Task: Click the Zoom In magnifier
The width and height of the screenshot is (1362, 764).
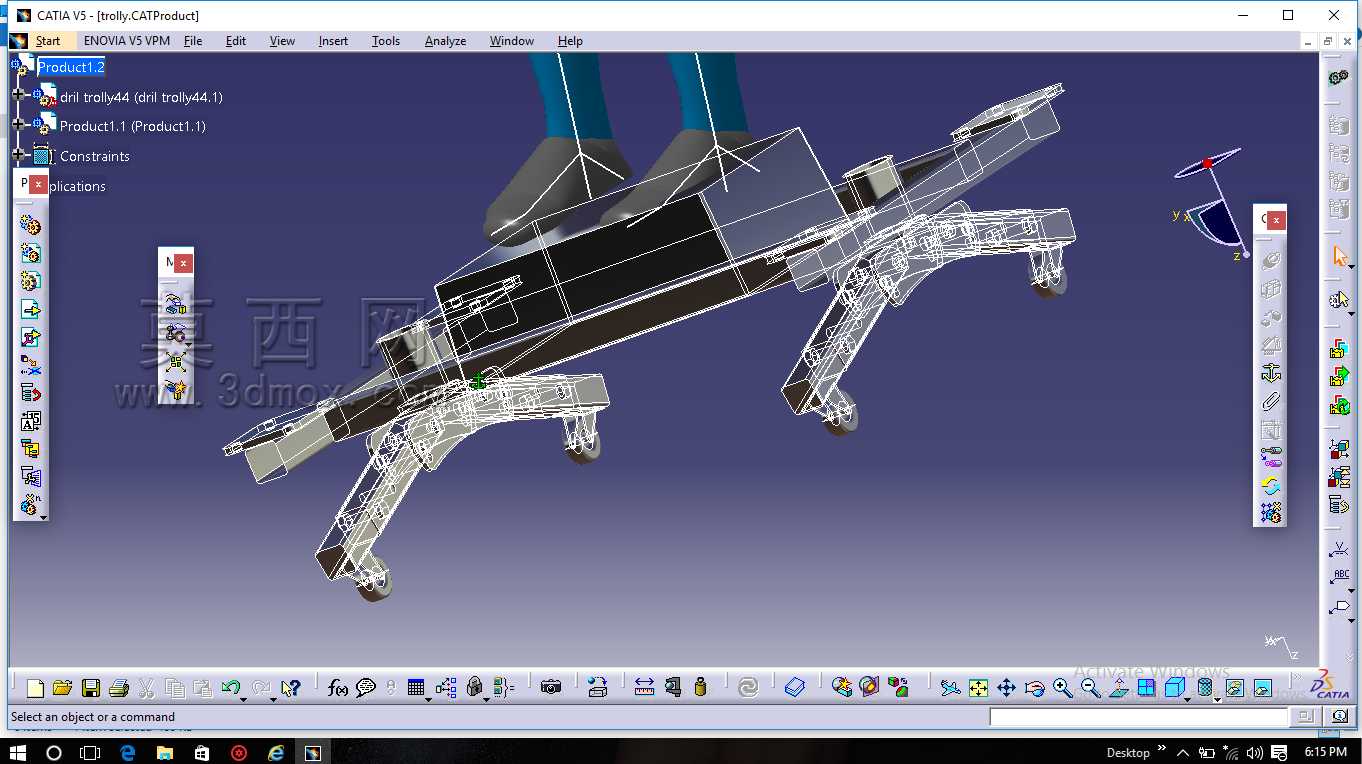Action: (x=1062, y=688)
